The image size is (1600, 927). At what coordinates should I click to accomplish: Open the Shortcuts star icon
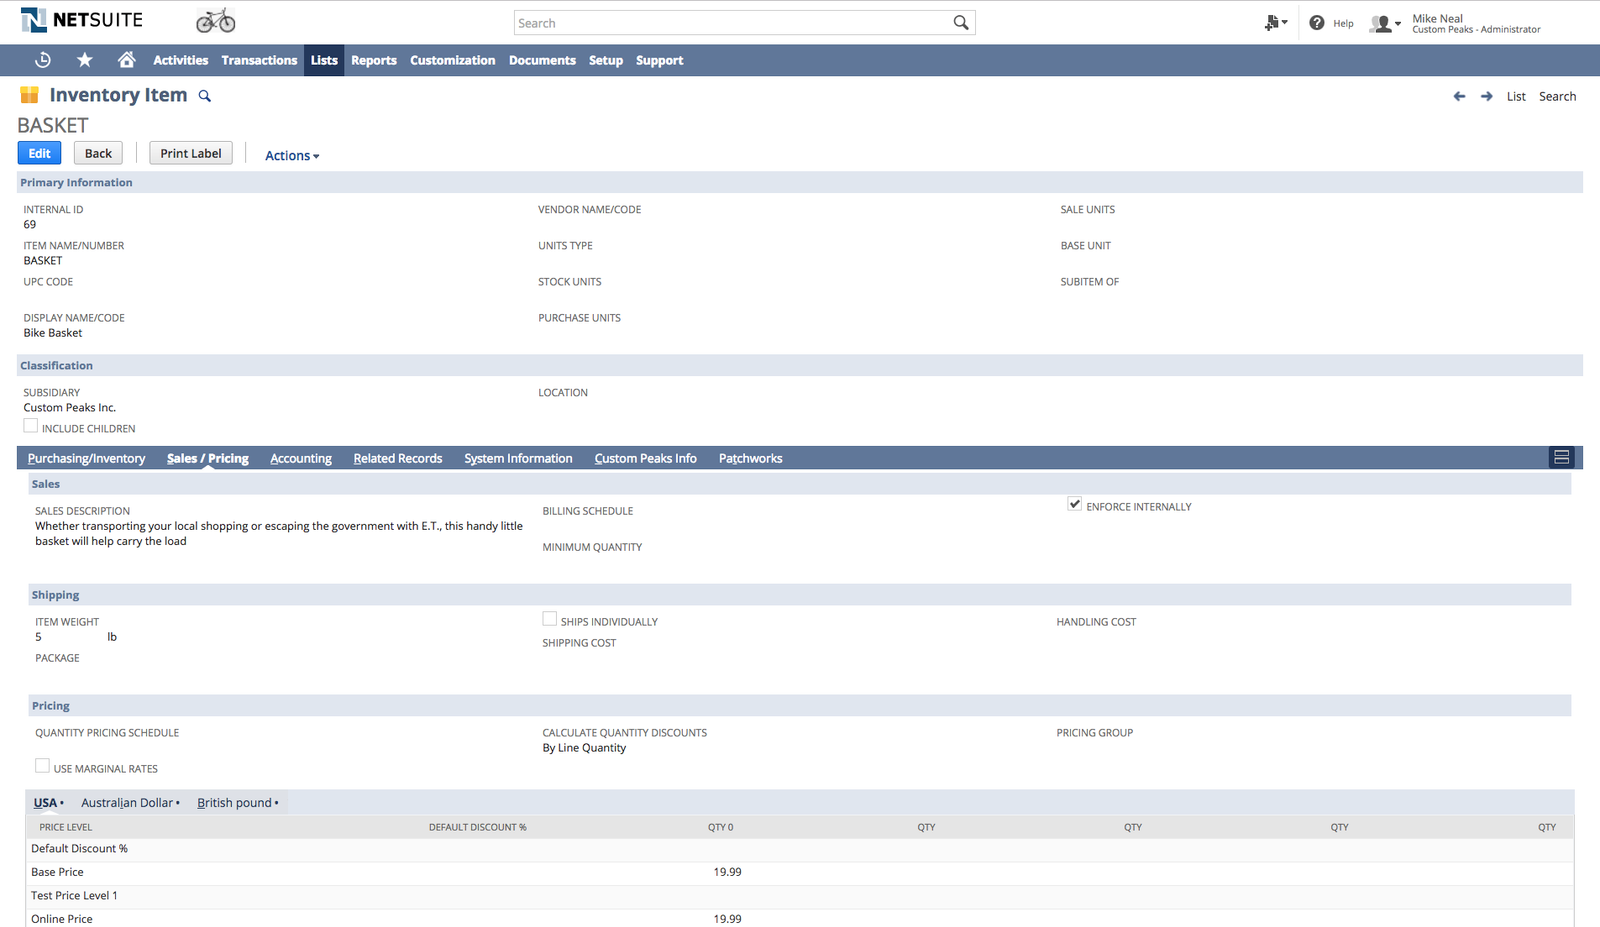point(85,60)
